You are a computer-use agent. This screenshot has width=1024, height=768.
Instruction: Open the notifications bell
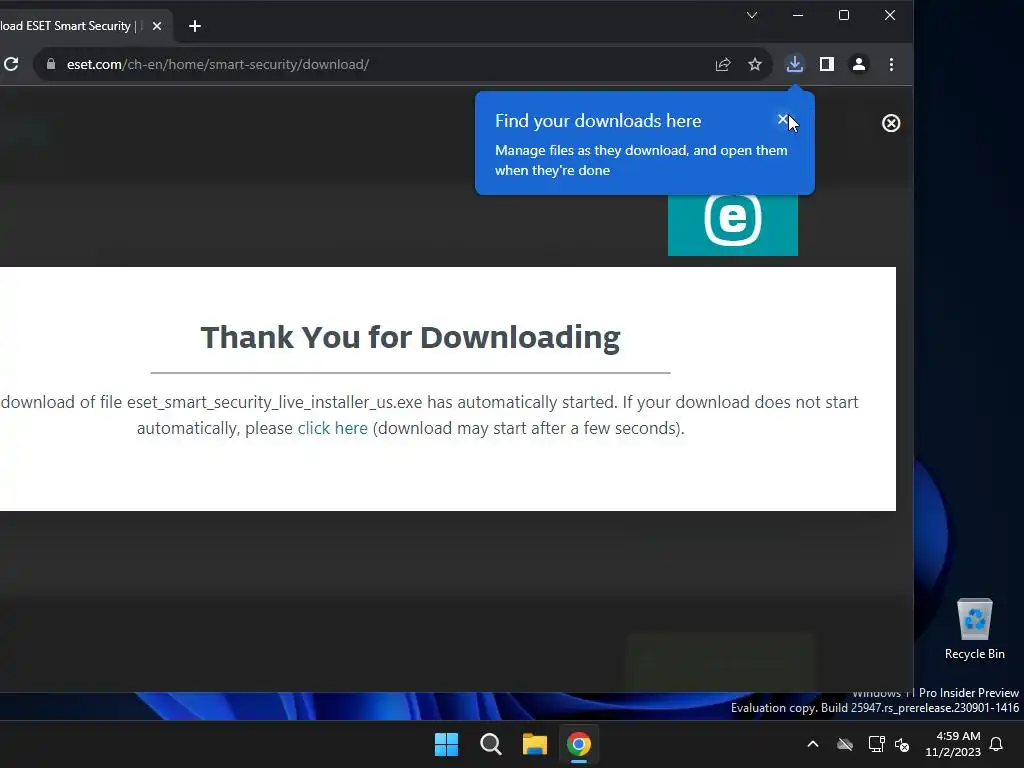(x=997, y=744)
